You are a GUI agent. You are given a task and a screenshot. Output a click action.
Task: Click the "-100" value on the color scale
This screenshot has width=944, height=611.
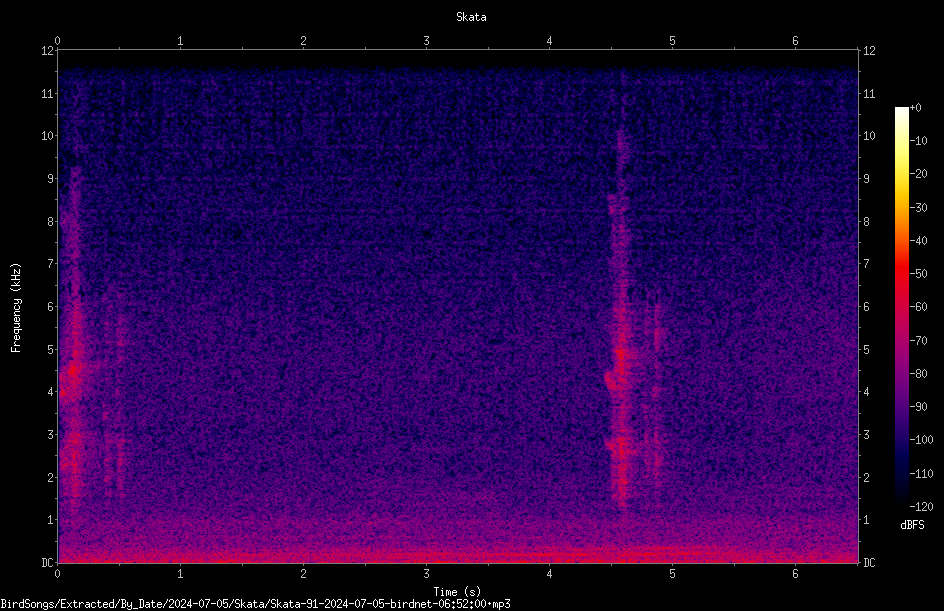pos(921,440)
